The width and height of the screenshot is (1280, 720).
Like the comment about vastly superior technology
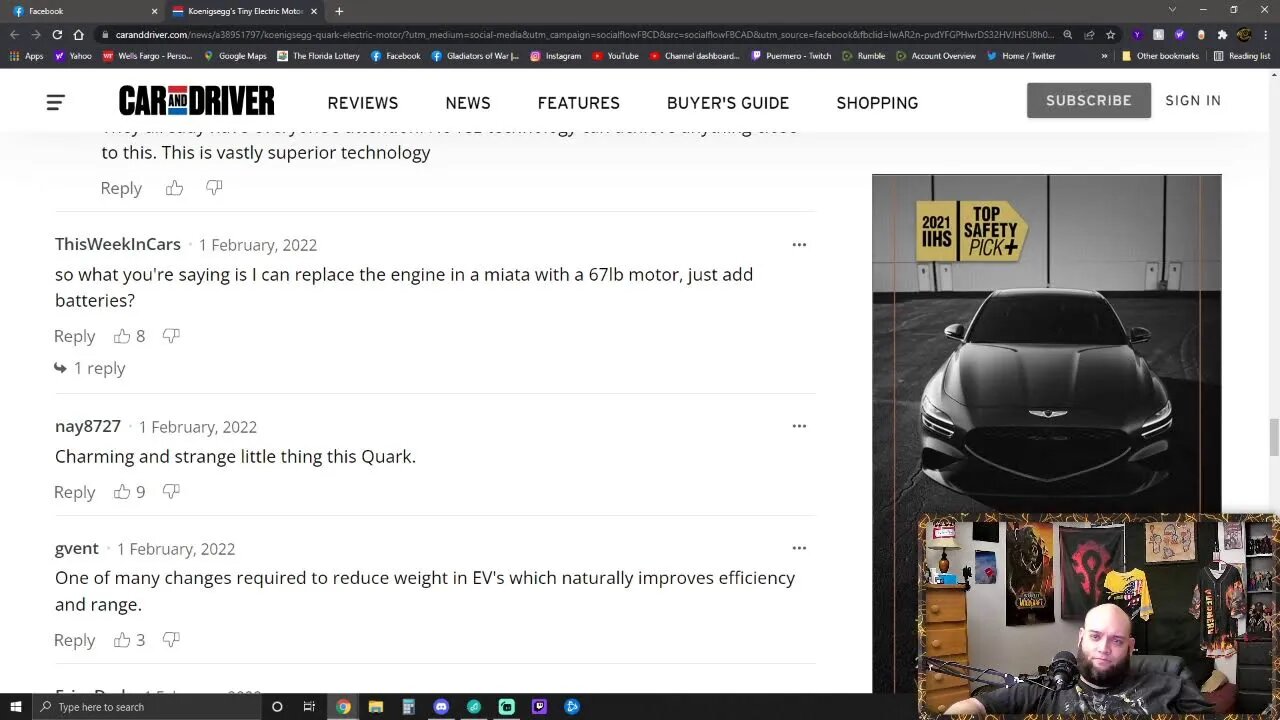[174, 188]
